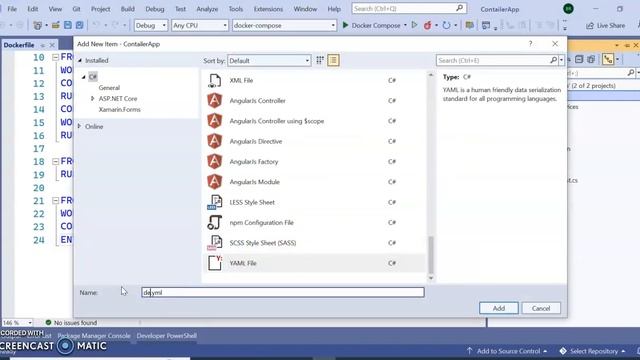
Task: Open the Package Manager Console tab
Action: pos(94,336)
